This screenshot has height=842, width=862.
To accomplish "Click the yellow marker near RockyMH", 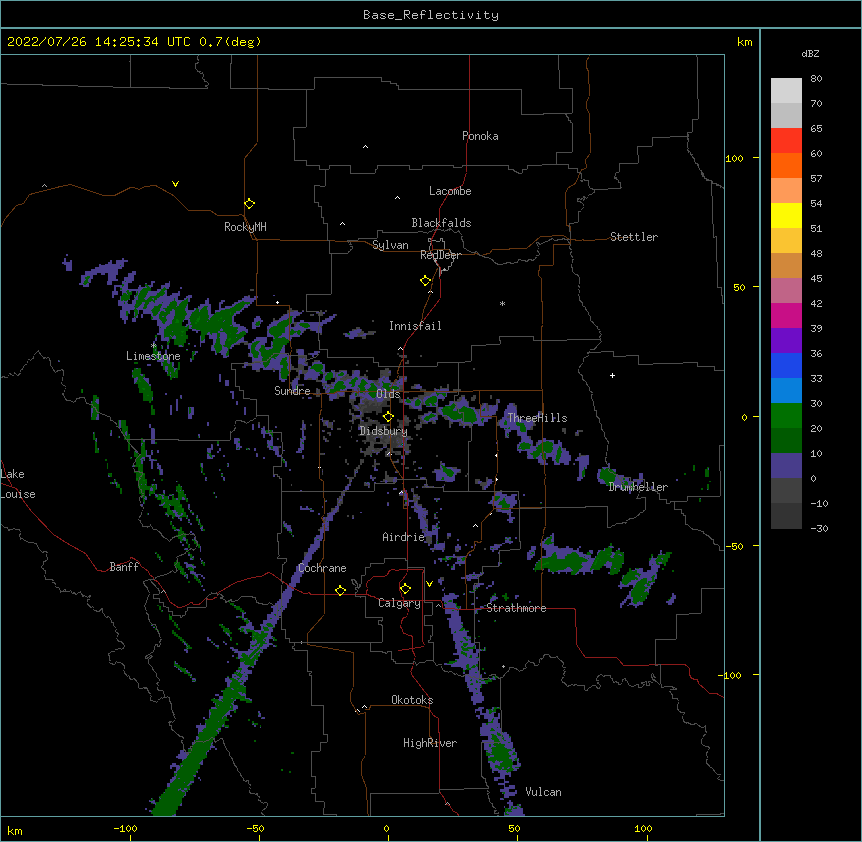I will coord(249,203).
